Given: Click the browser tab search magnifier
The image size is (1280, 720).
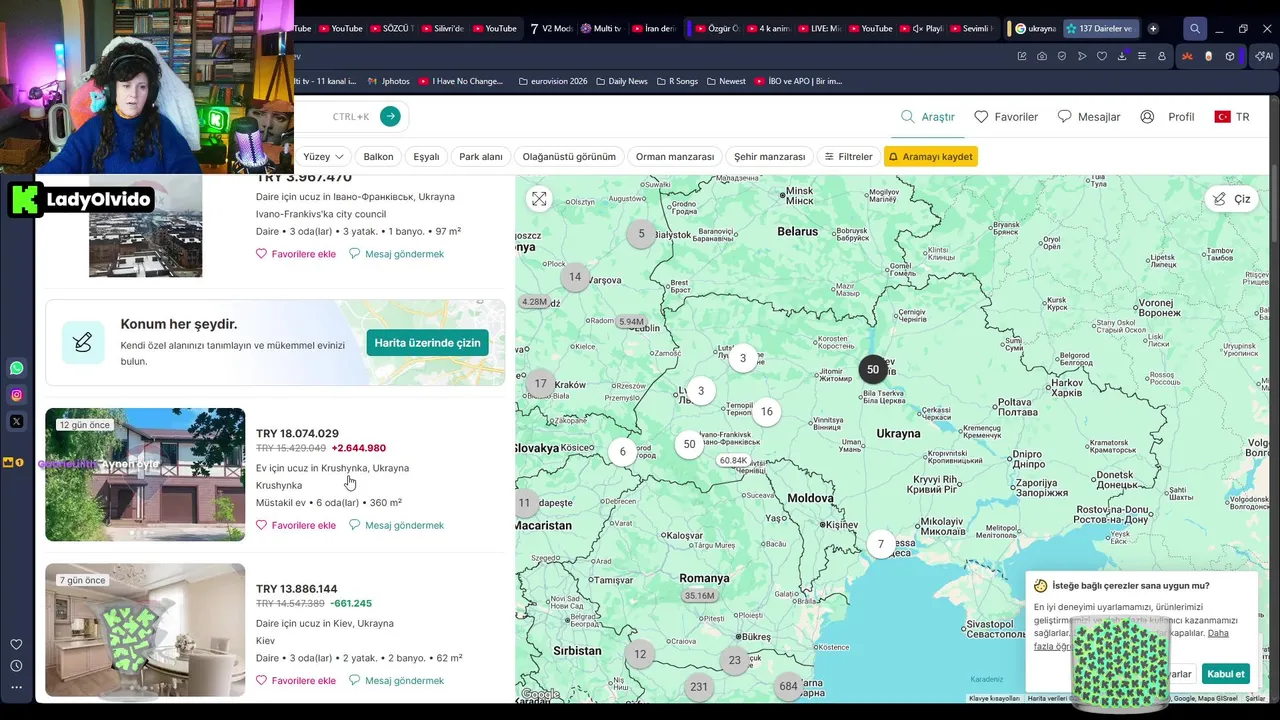Looking at the screenshot, I should pos(1195,29).
